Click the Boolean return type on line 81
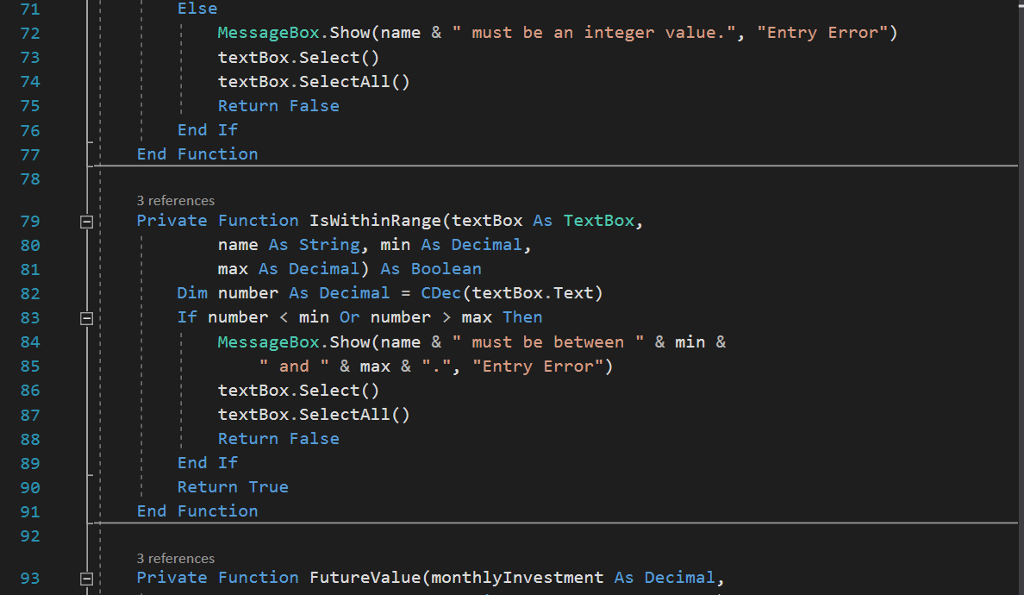The height and width of the screenshot is (595, 1024). tap(446, 268)
